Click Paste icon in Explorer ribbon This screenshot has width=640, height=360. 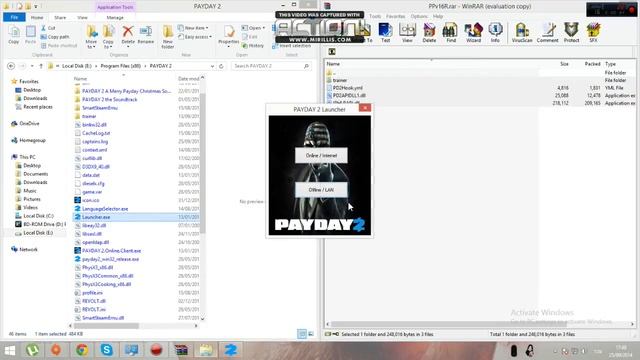[x=31, y=35]
